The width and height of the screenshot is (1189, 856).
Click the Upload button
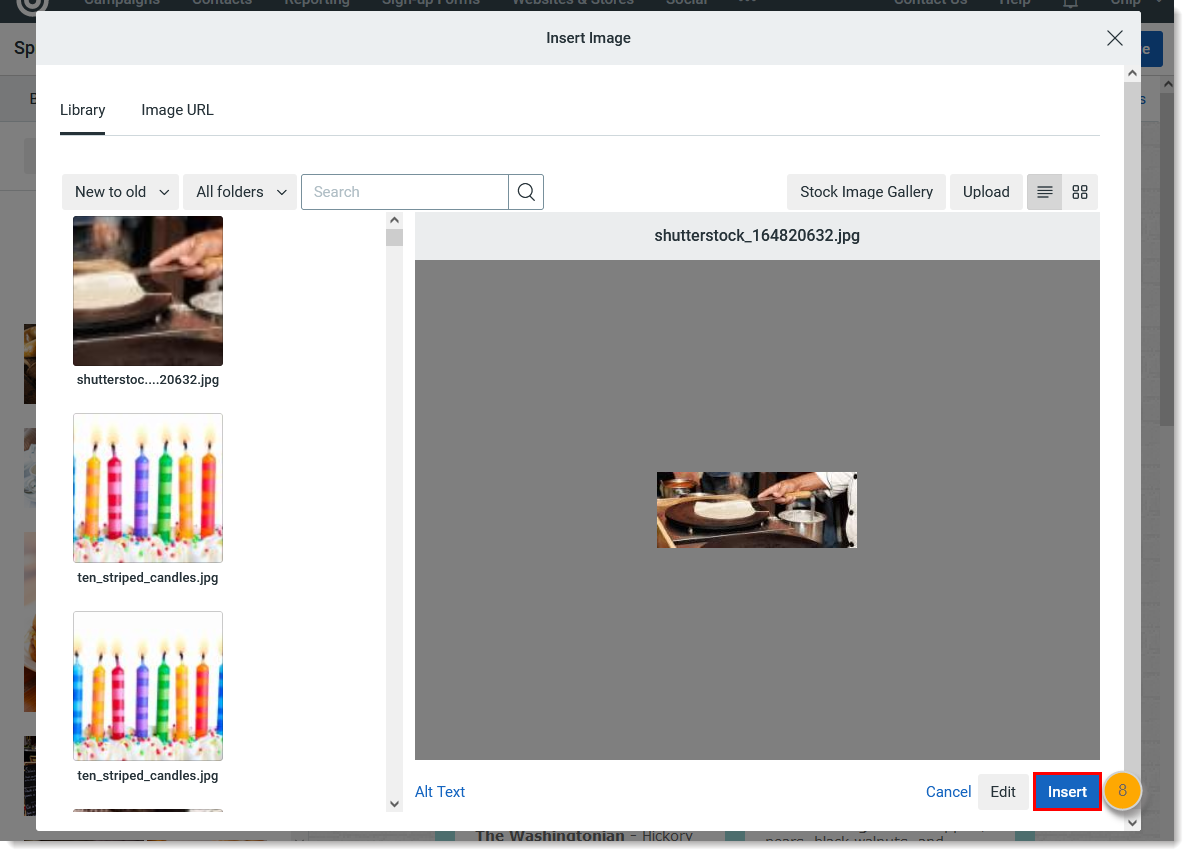pos(986,192)
